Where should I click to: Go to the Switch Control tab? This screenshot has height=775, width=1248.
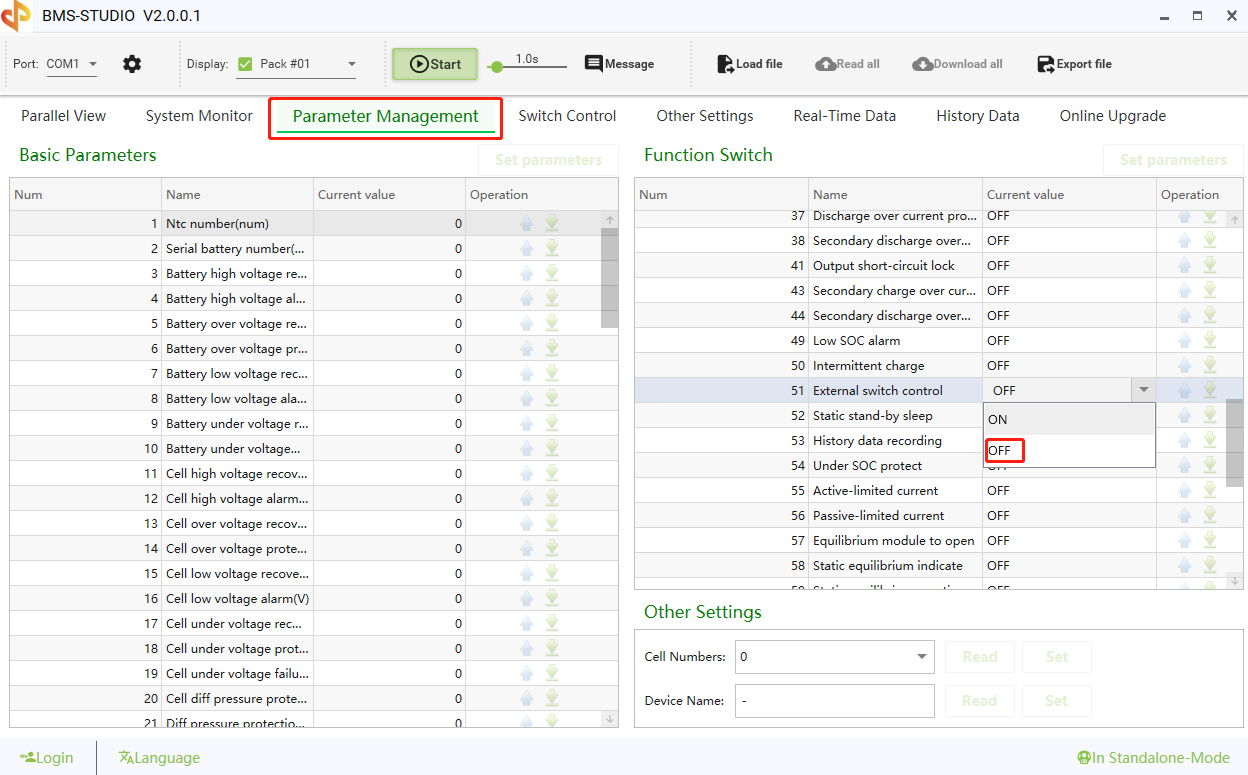point(567,116)
